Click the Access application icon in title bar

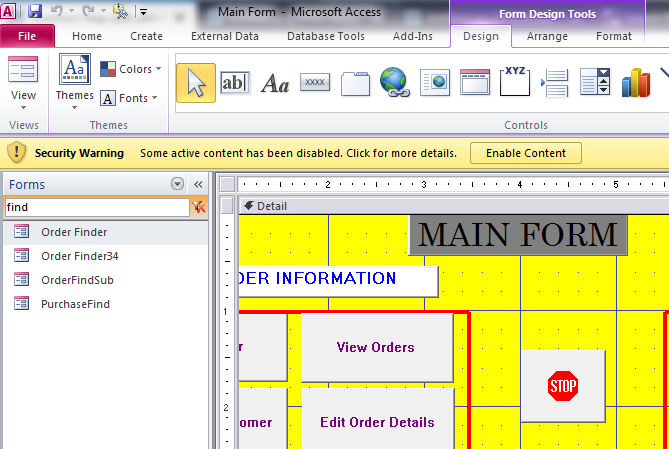(x=9, y=12)
